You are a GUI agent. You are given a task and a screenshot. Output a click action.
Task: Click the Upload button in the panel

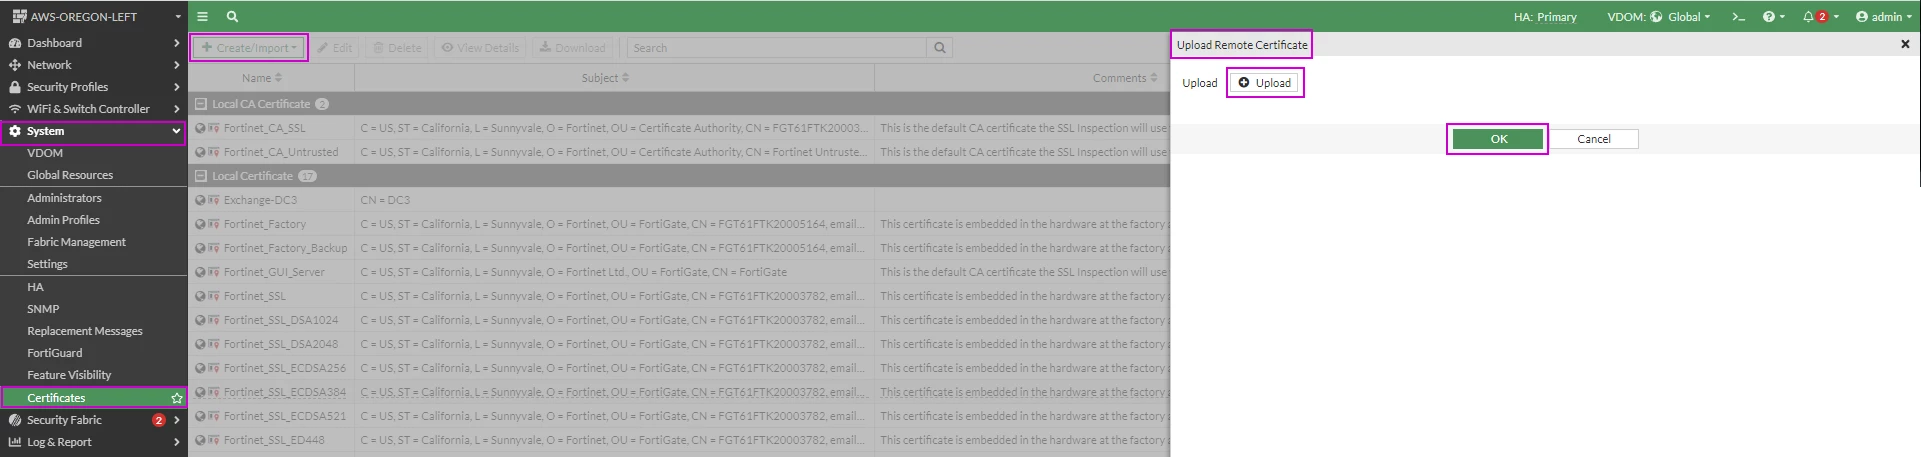(1265, 83)
